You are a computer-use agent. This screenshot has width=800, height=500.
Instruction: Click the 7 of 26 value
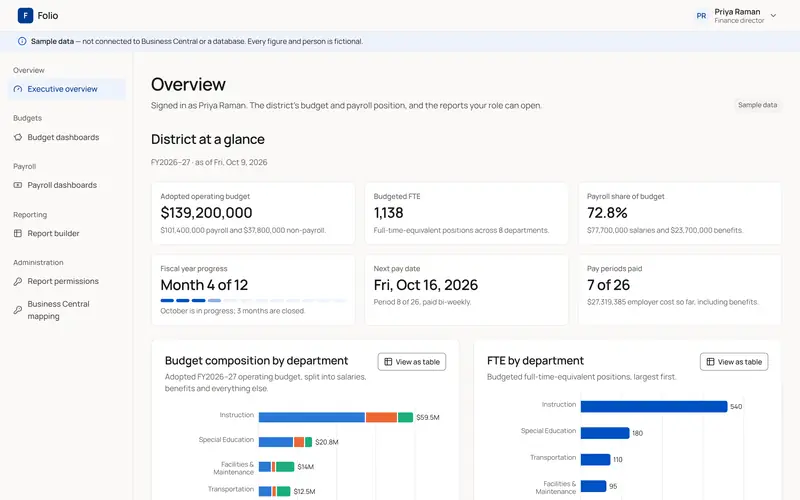point(608,285)
